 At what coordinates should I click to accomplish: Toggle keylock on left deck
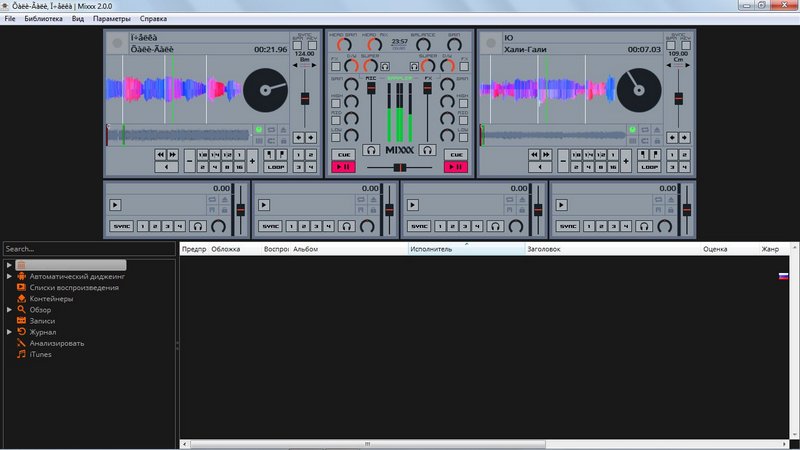tap(284, 140)
